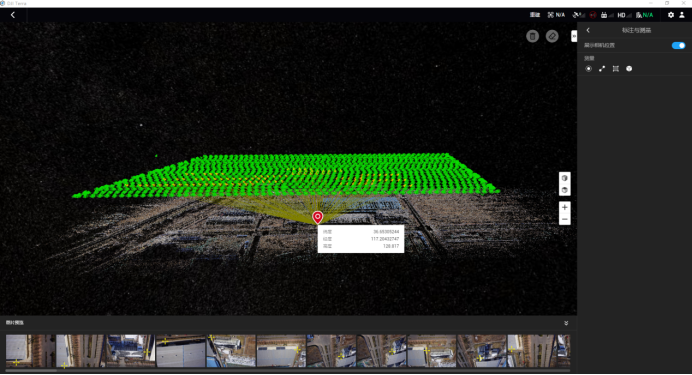Click the drone connection status N/A icon
This screenshot has width=692, height=375.
tap(557, 15)
